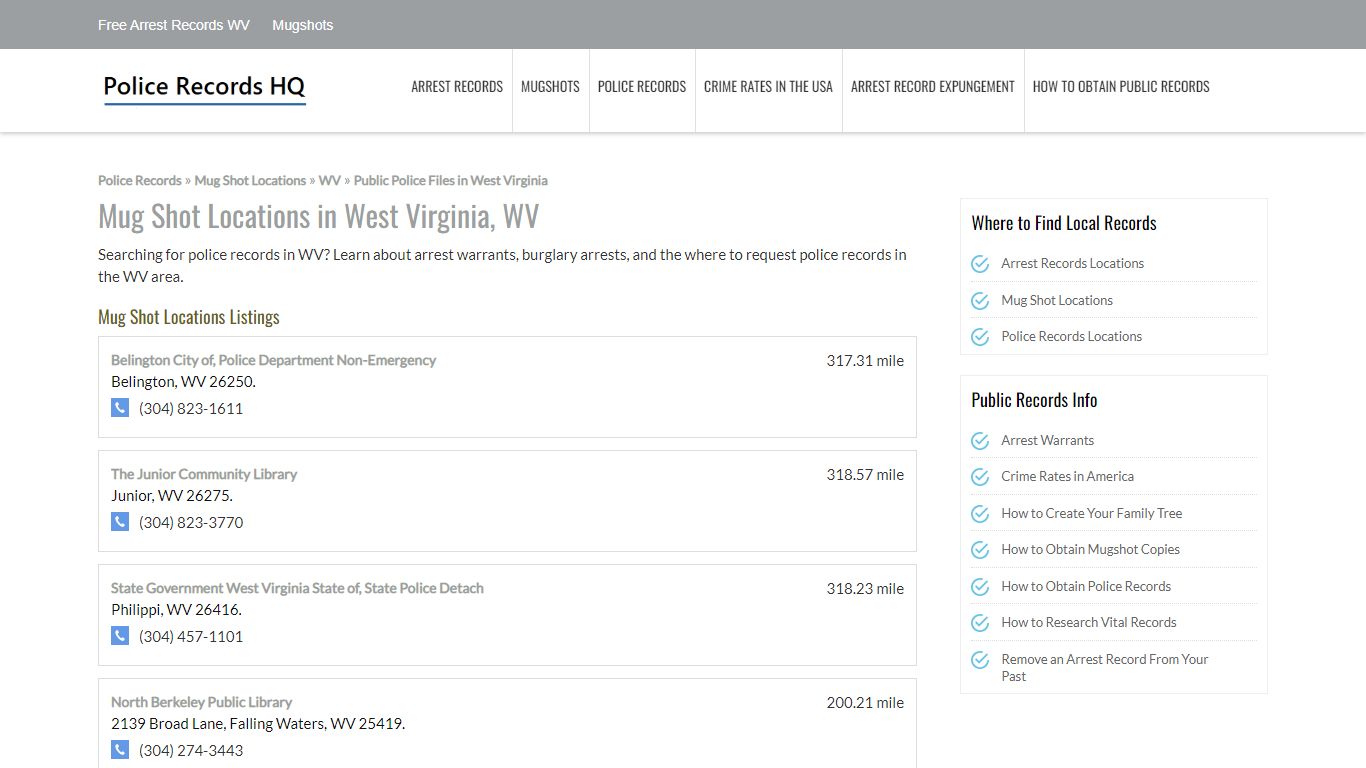The width and height of the screenshot is (1366, 768).
Task: Click phone icon beside (304) 823-3770
Action: 120,522
